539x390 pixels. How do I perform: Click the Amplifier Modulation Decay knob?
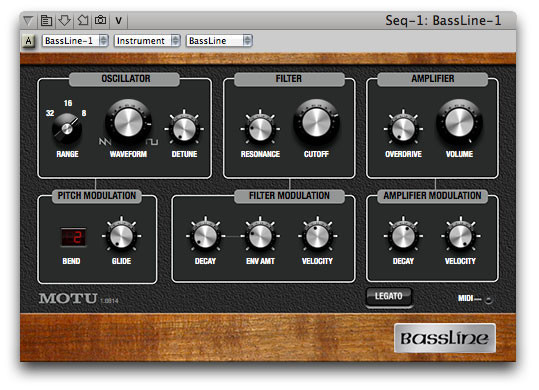coord(403,236)
